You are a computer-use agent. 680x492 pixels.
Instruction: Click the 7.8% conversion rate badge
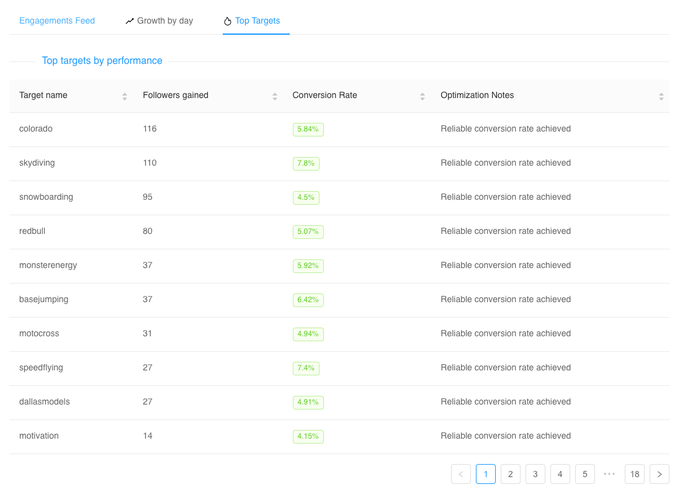click(306, 164)
